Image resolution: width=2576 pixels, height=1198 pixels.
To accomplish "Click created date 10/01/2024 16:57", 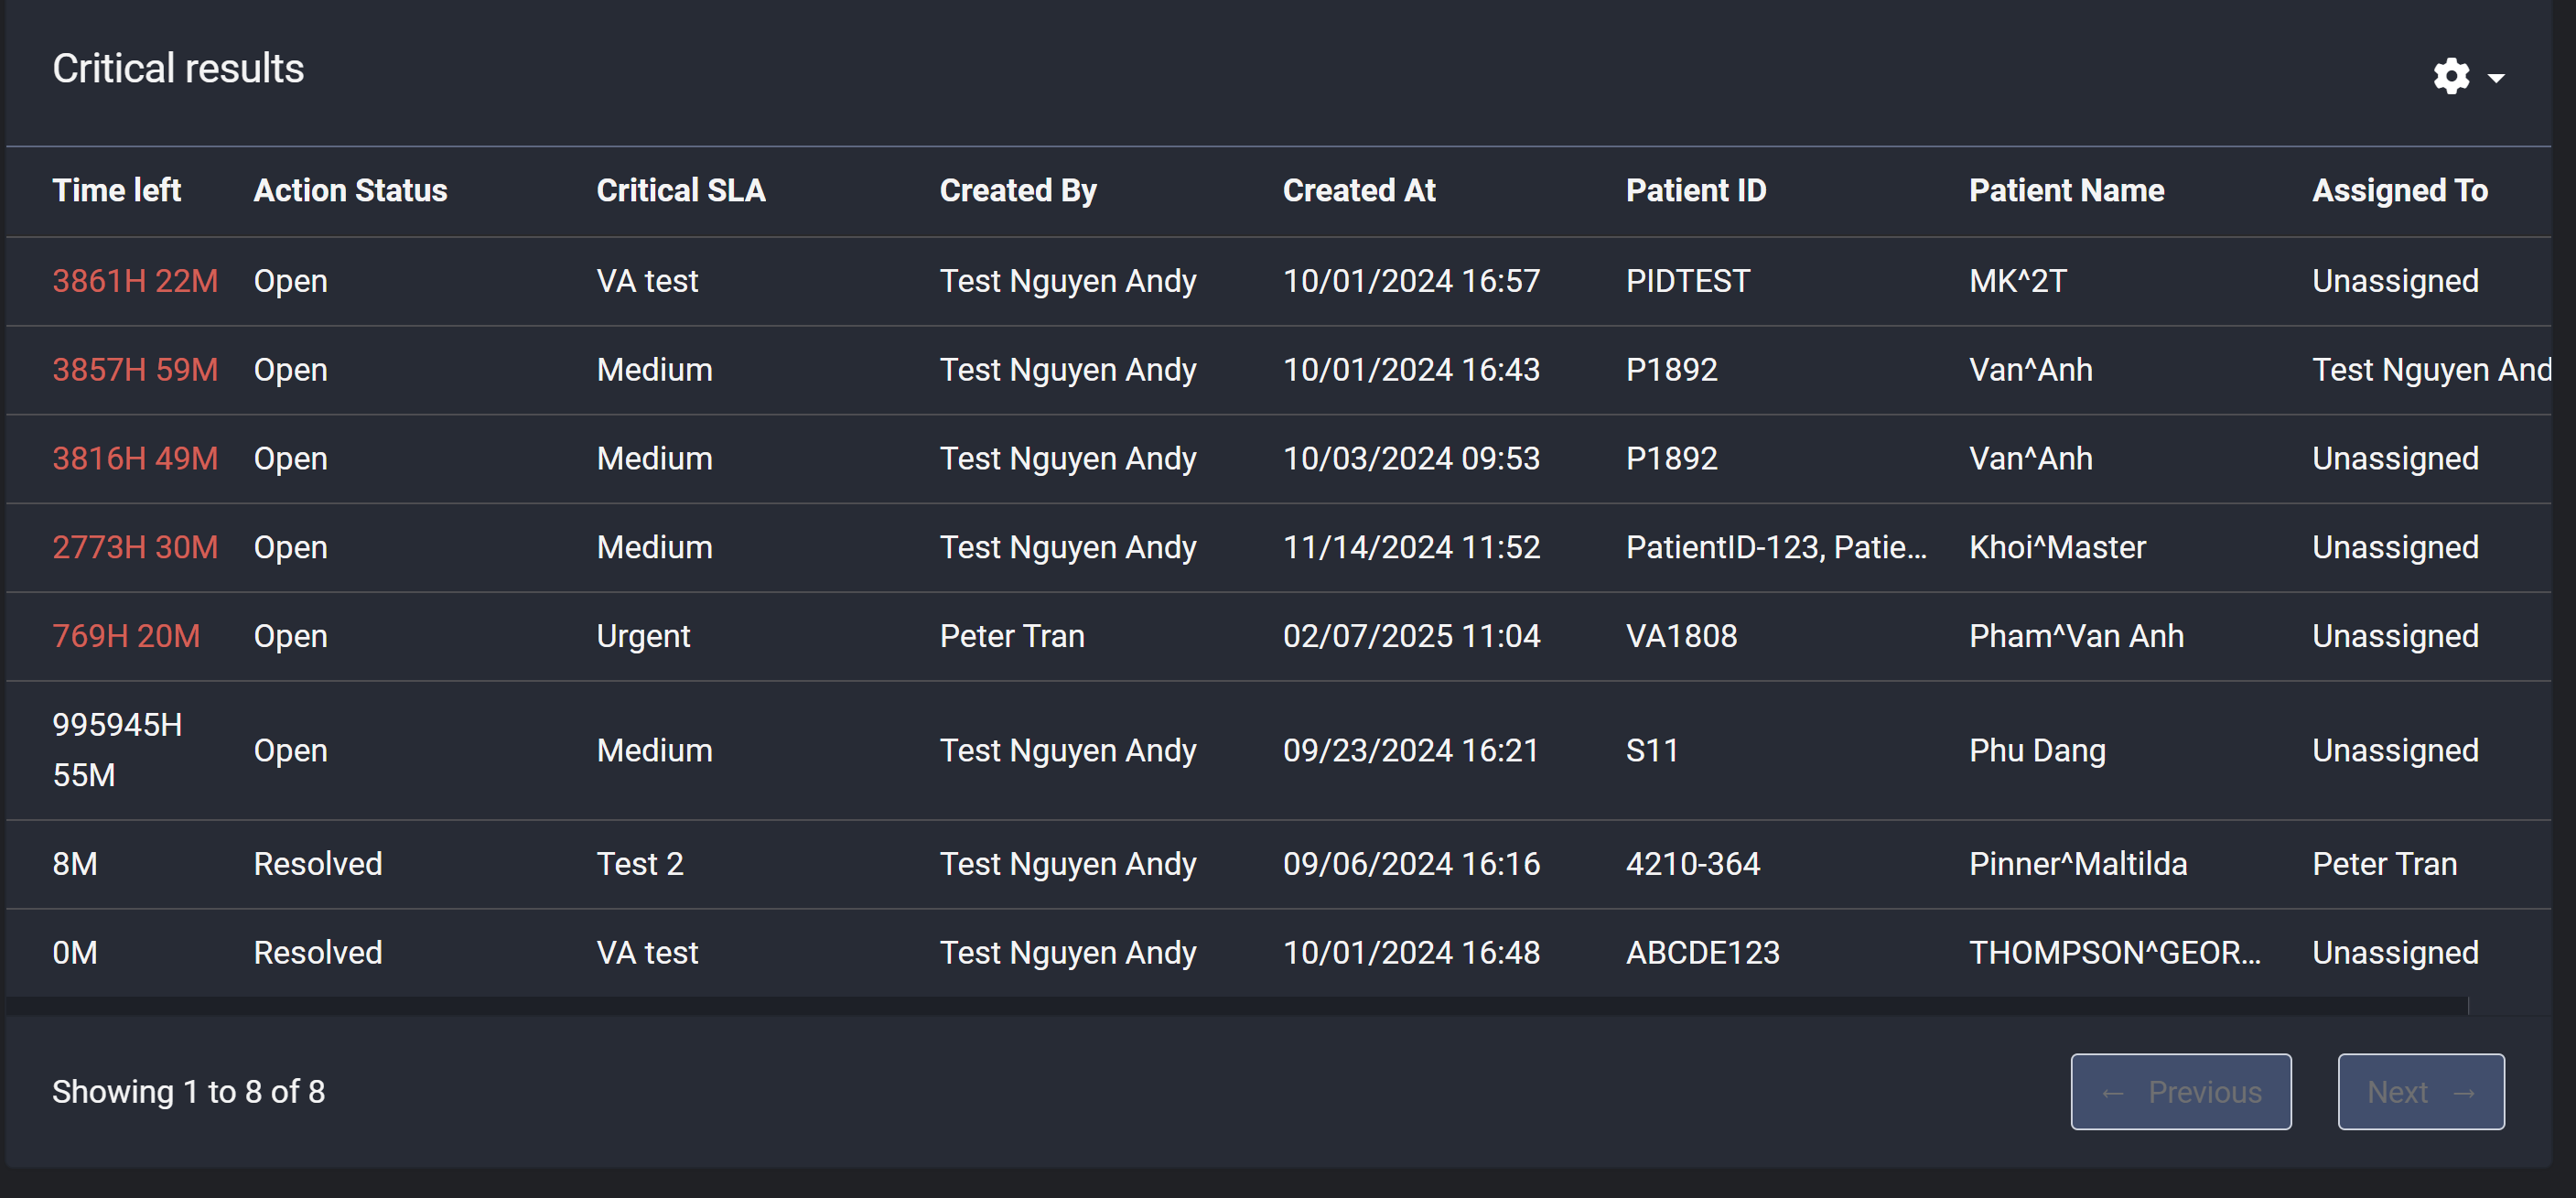I will click(x=1411, y=281).
